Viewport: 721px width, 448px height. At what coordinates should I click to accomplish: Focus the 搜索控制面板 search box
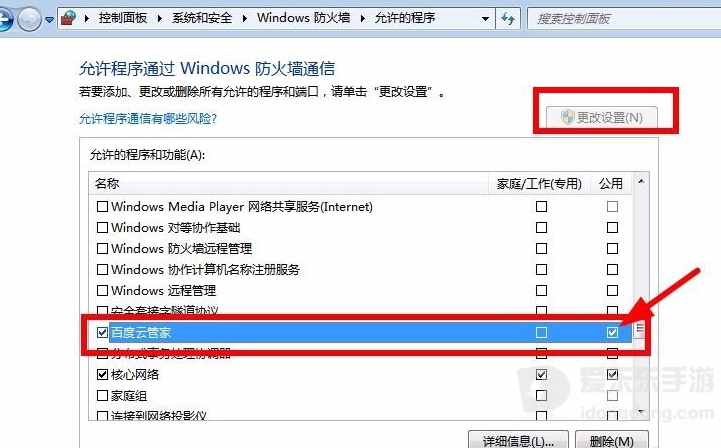point(624,19)
